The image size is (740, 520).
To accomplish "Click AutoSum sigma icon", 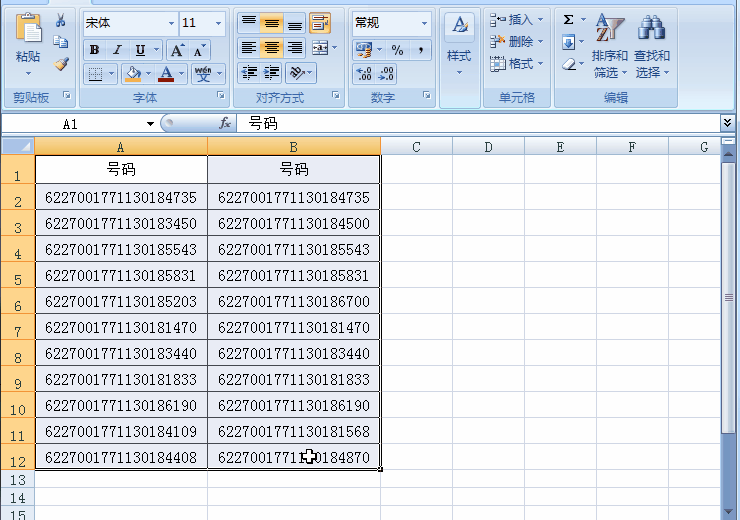I will [x=569, y=20].
